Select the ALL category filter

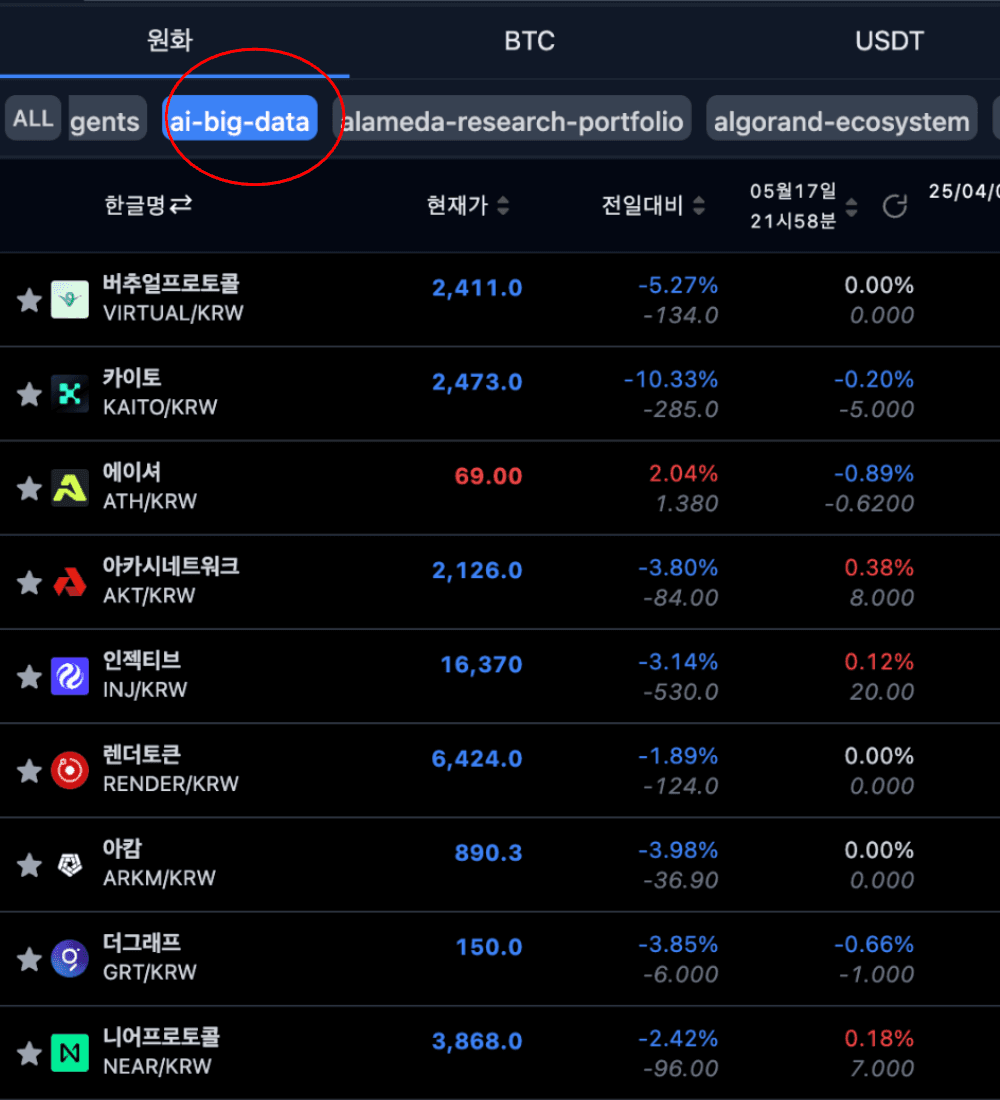click(x=33, y=119)
